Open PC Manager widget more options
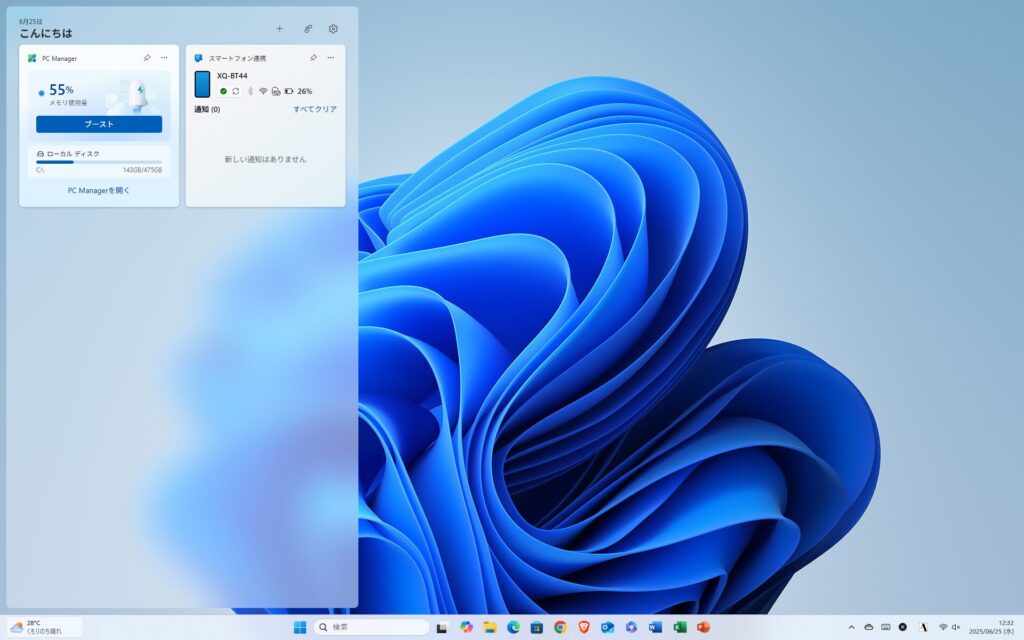The width and height of the screenshot is (1024, 640). [x=164, y=58]
